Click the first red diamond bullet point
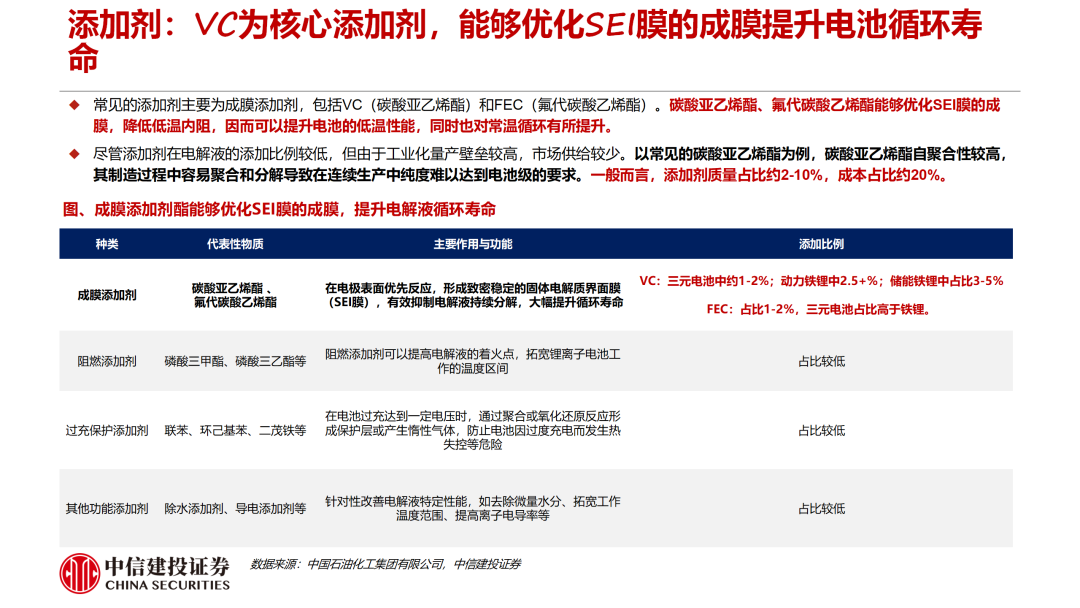This screenshot has height=608, width=1080. click(73, 105)
